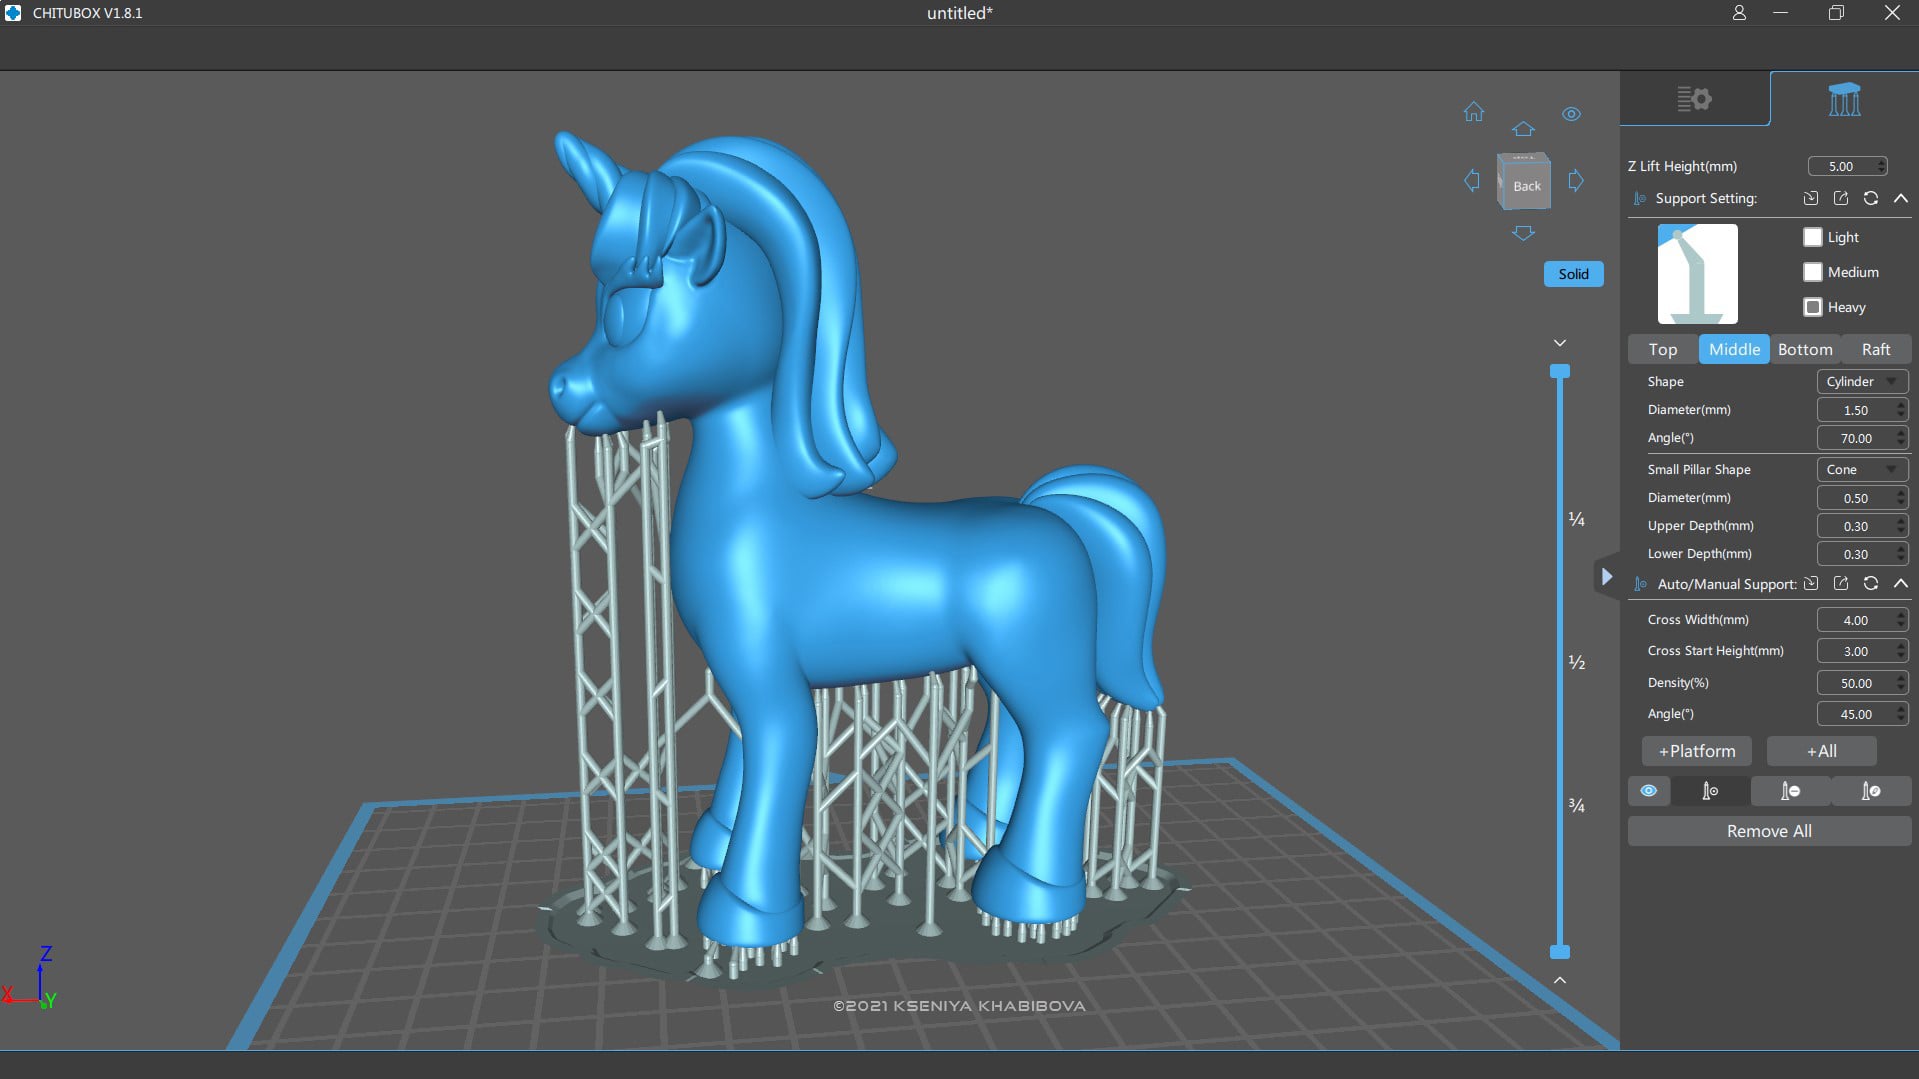The image size is (1919, 1079).
Task: Click the +All supports button
Action: 1821,751
